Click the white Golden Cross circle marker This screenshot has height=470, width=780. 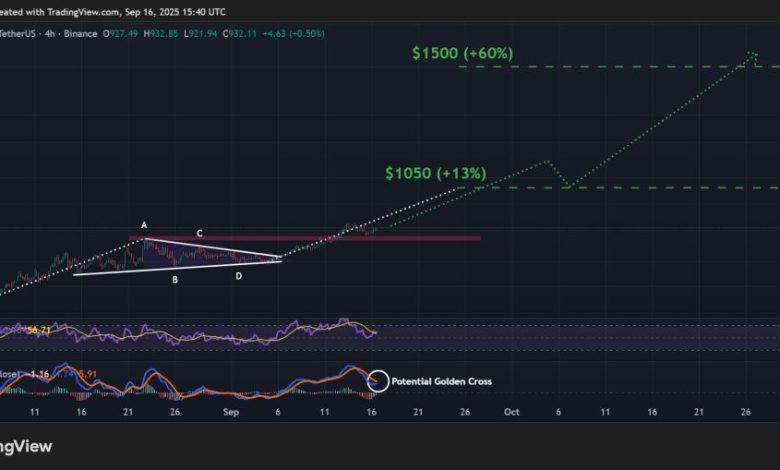378,380
